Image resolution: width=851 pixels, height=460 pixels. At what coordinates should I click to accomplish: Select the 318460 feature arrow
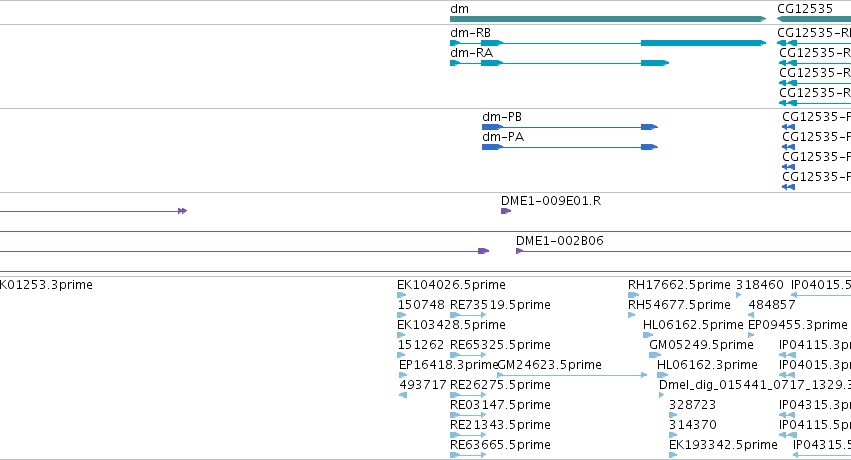pos(739,295)
